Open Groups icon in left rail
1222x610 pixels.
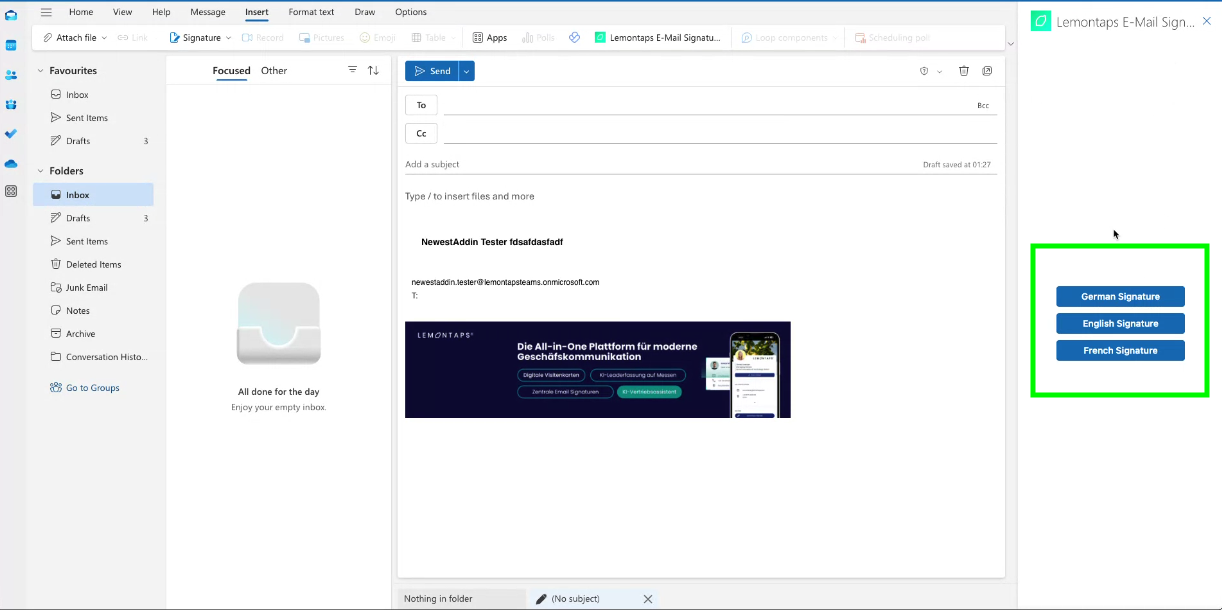pos(11,104)
